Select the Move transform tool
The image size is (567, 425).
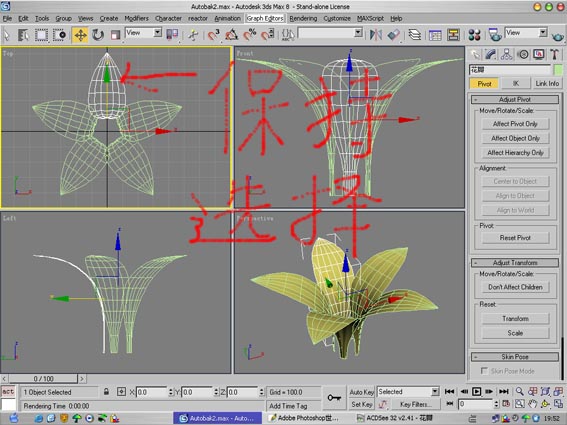[x=80, y=35]
